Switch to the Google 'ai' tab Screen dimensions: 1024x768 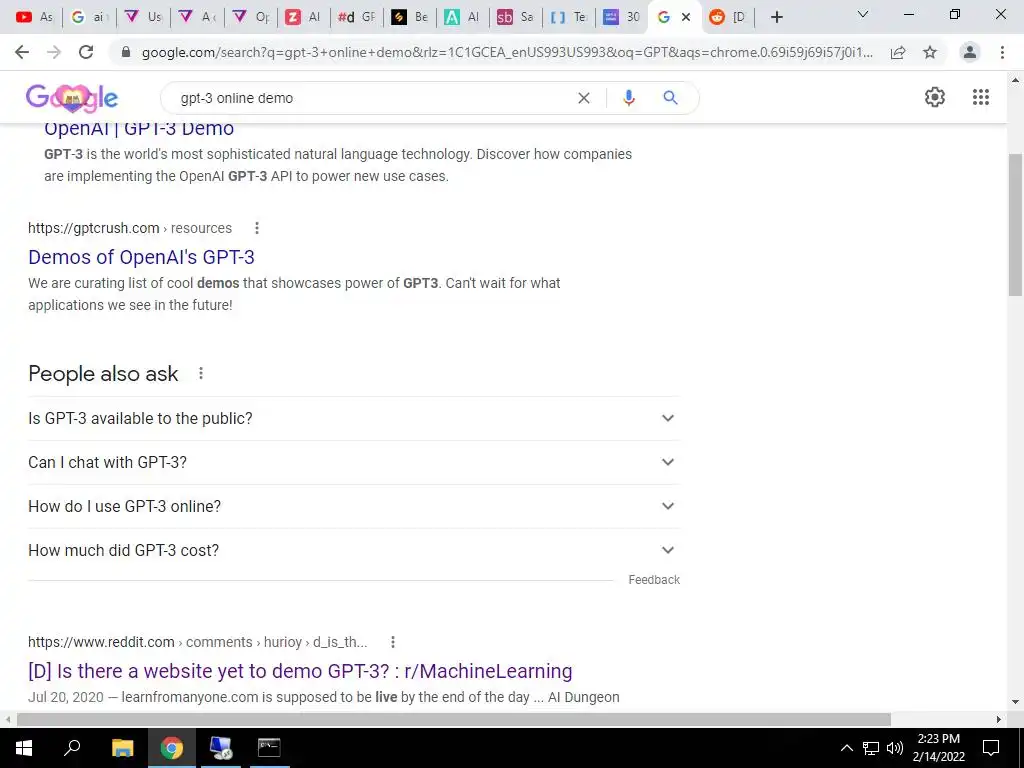pos(89,17)
